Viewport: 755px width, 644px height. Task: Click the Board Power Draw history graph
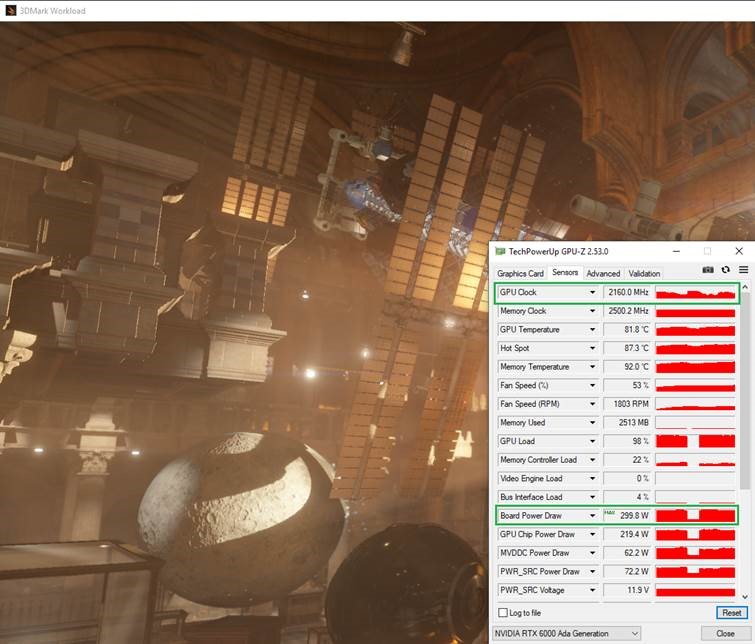pyautogui.click(x=695, y=516)
